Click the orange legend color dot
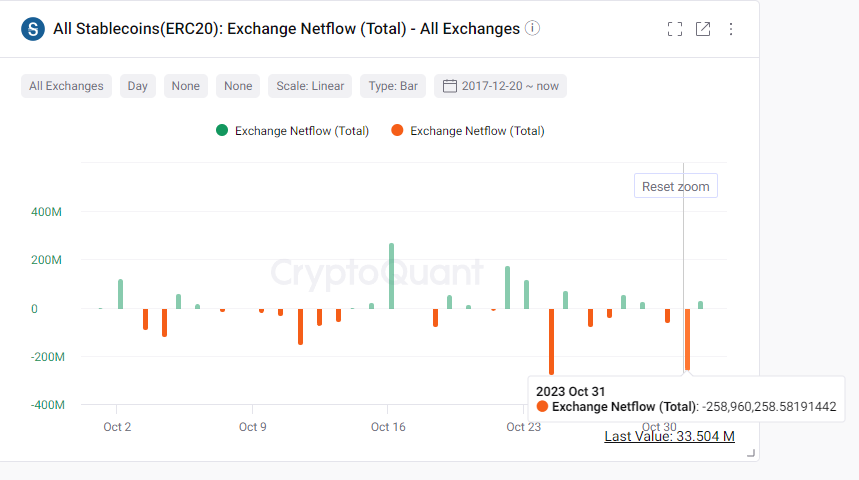 click(397, 130)
